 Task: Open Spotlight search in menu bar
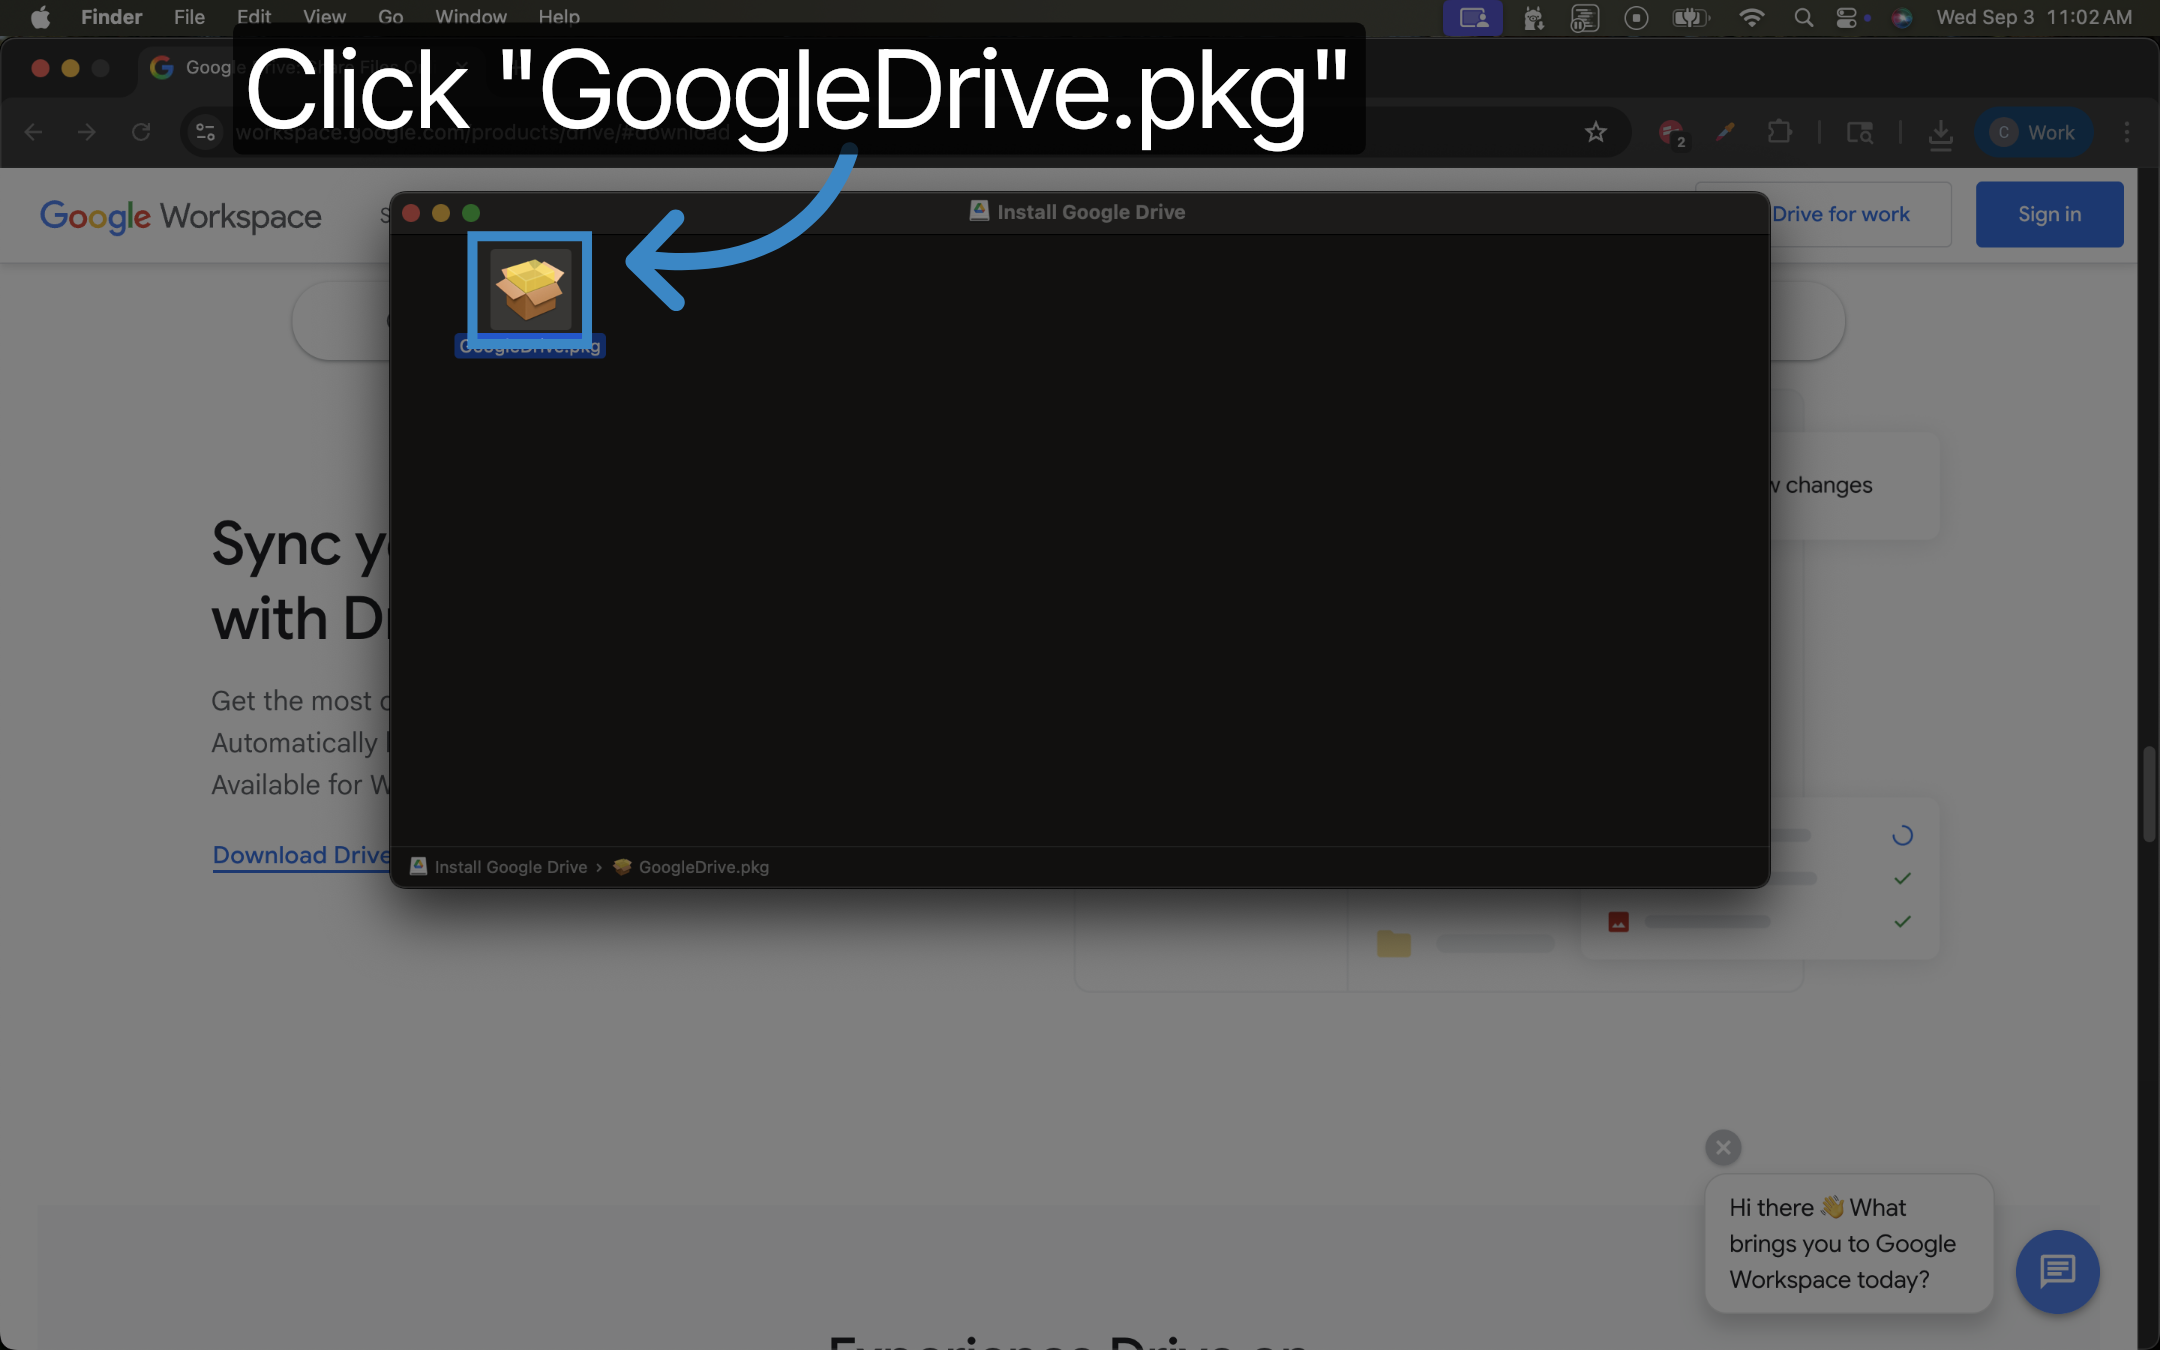pos(1804,18)
